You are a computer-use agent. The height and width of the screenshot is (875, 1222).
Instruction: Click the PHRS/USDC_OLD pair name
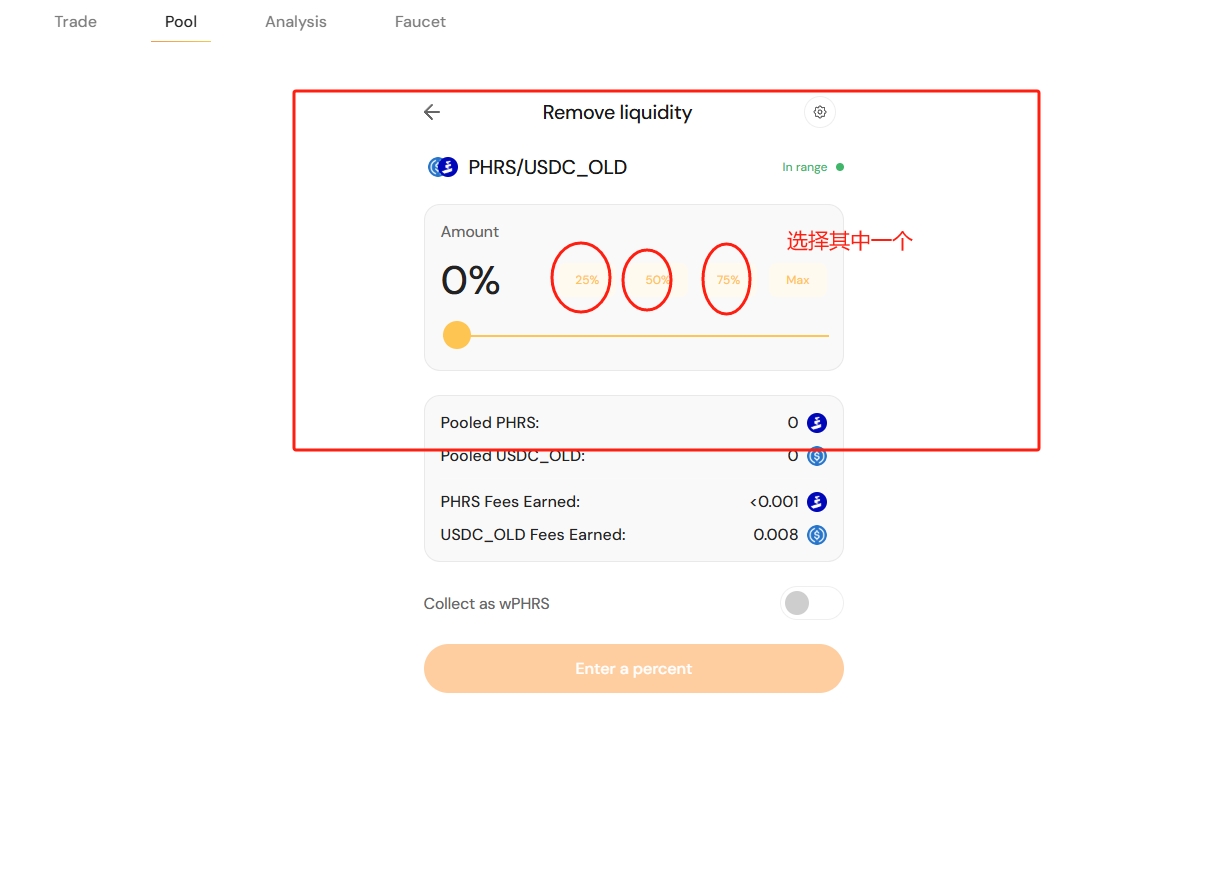pos(547,167)
